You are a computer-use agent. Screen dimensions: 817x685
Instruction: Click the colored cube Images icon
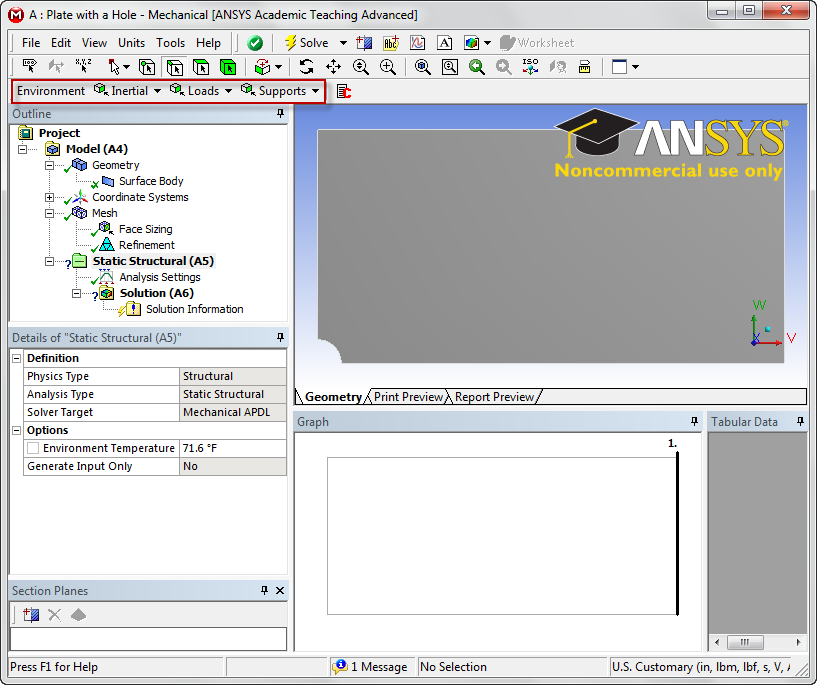[472, 43]
